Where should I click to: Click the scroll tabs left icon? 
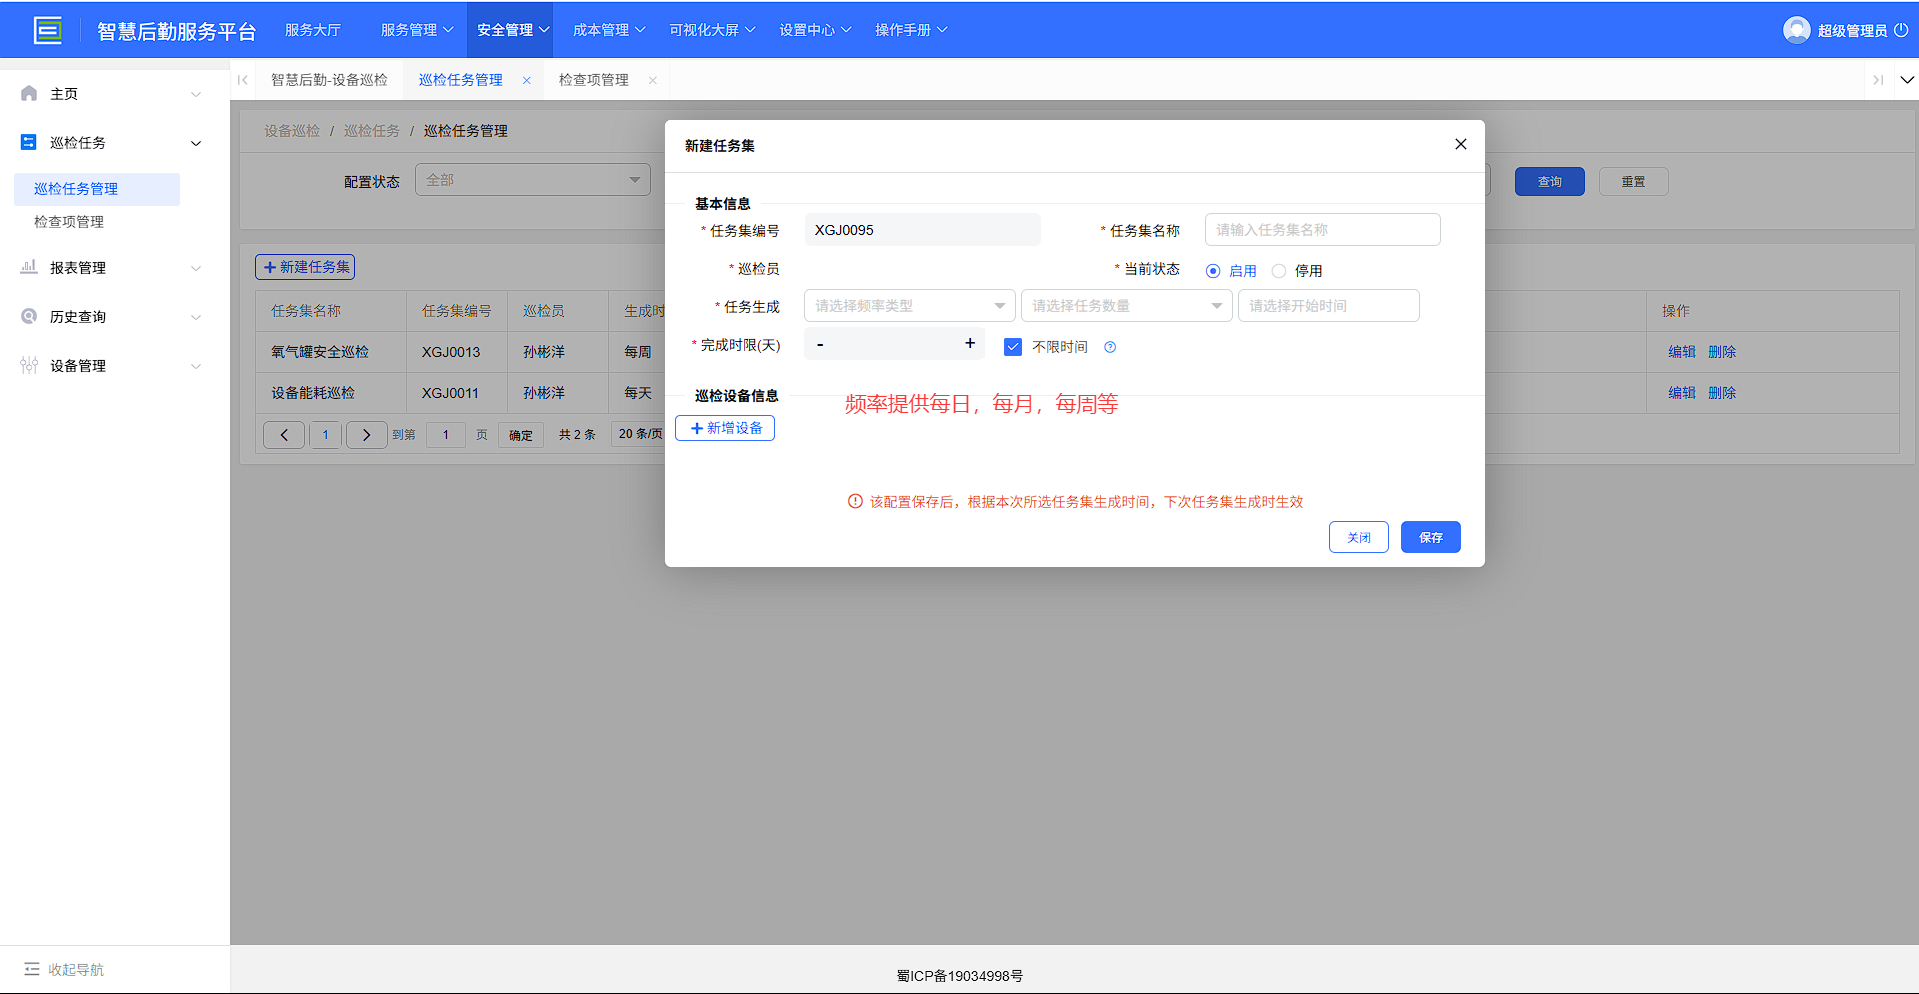click(243, 80)
